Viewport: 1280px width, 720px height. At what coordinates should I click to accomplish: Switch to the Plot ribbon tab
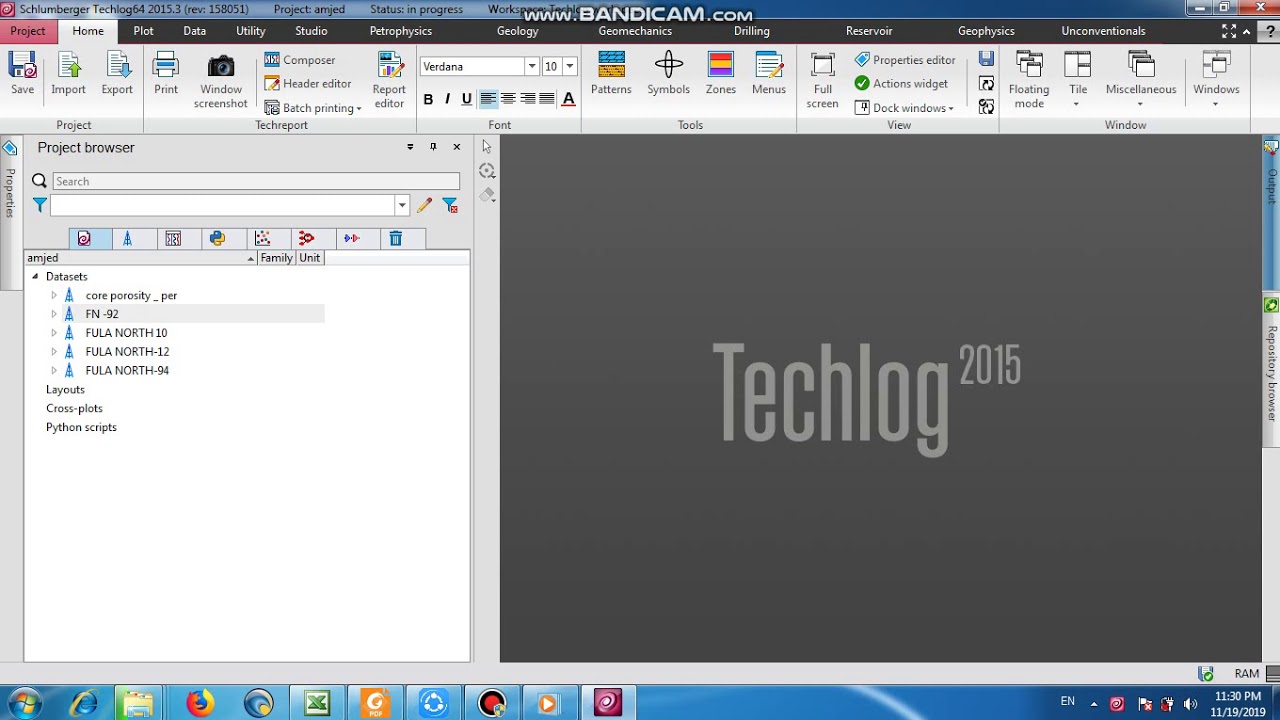(x=143, y=31)
